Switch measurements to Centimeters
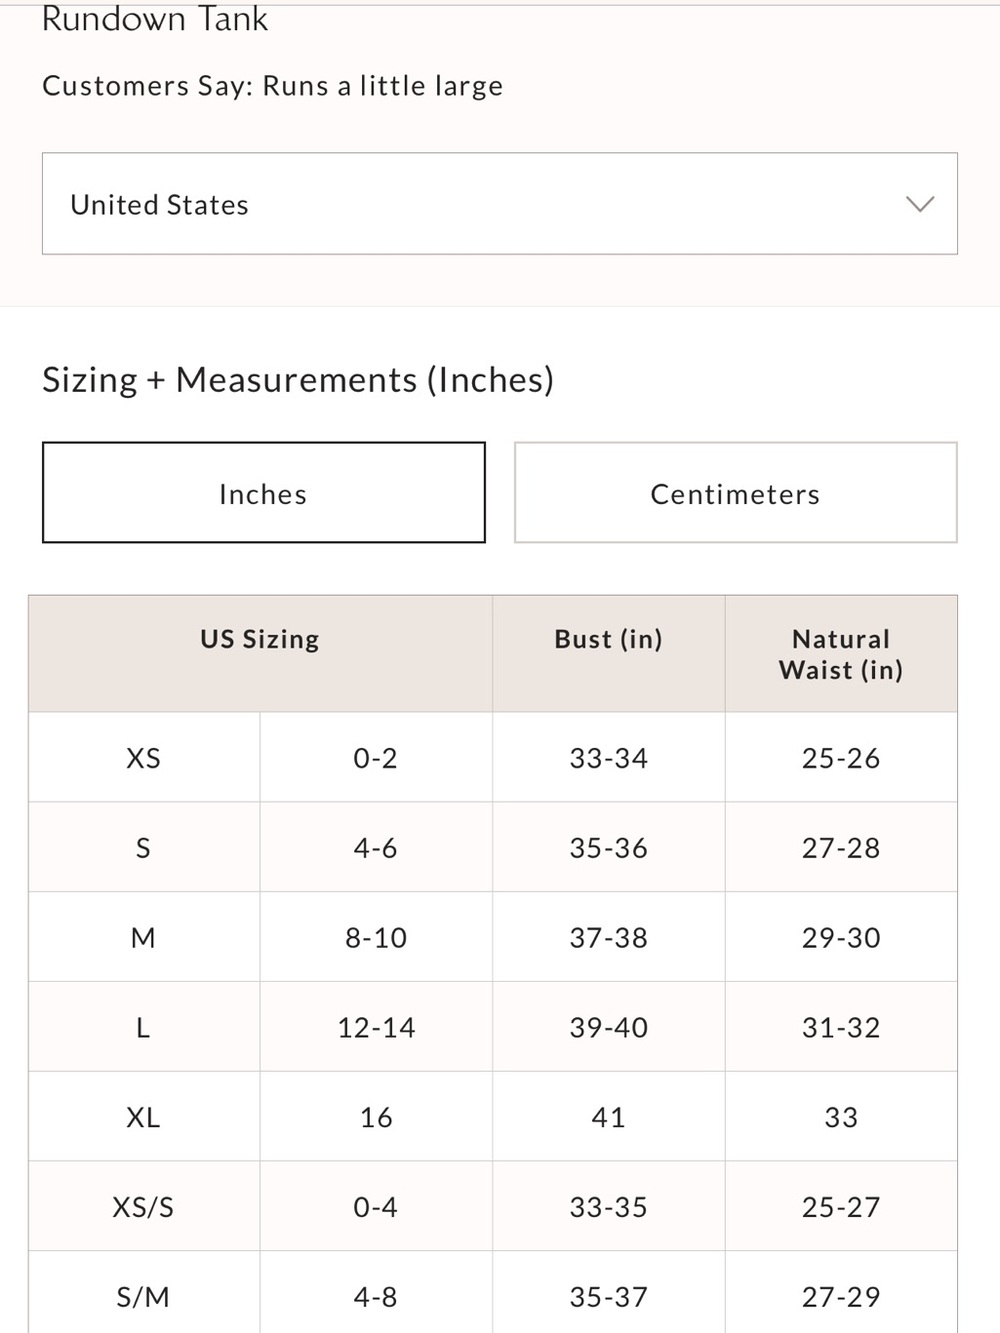This screenshot has height=1333, width=1000. click(736, 493)
